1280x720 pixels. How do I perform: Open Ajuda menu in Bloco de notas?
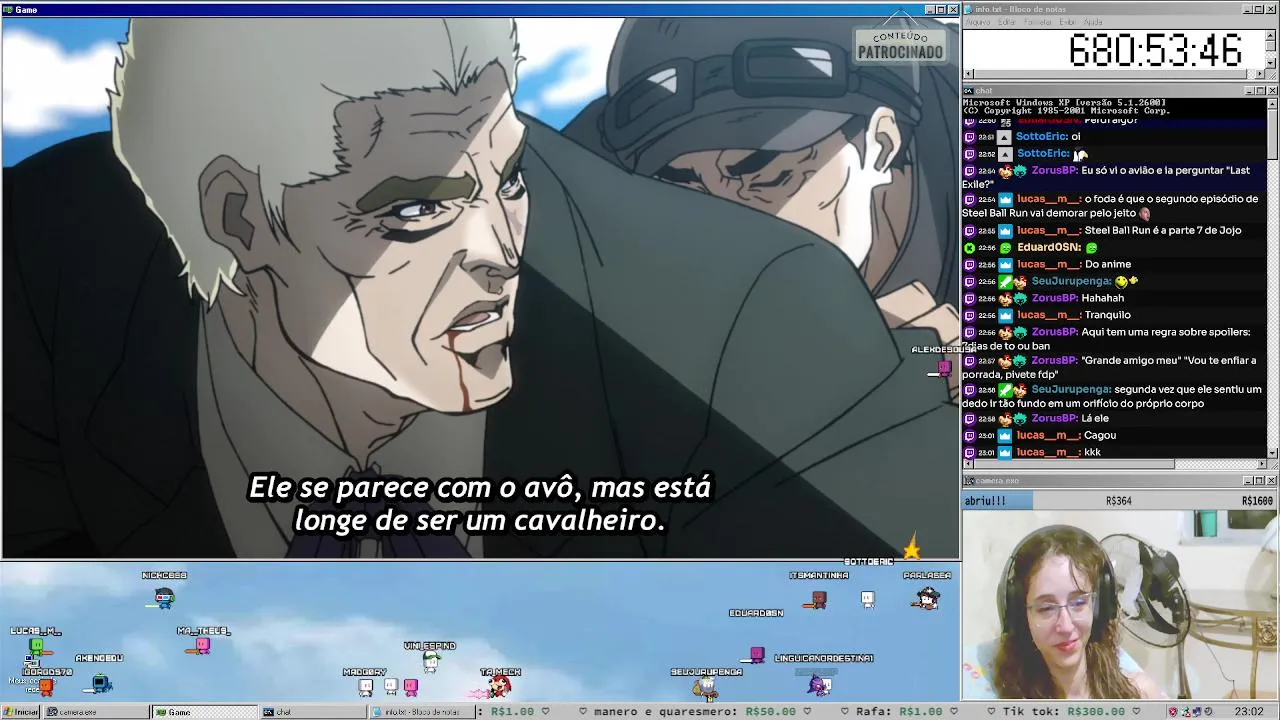click(1093, 22)
